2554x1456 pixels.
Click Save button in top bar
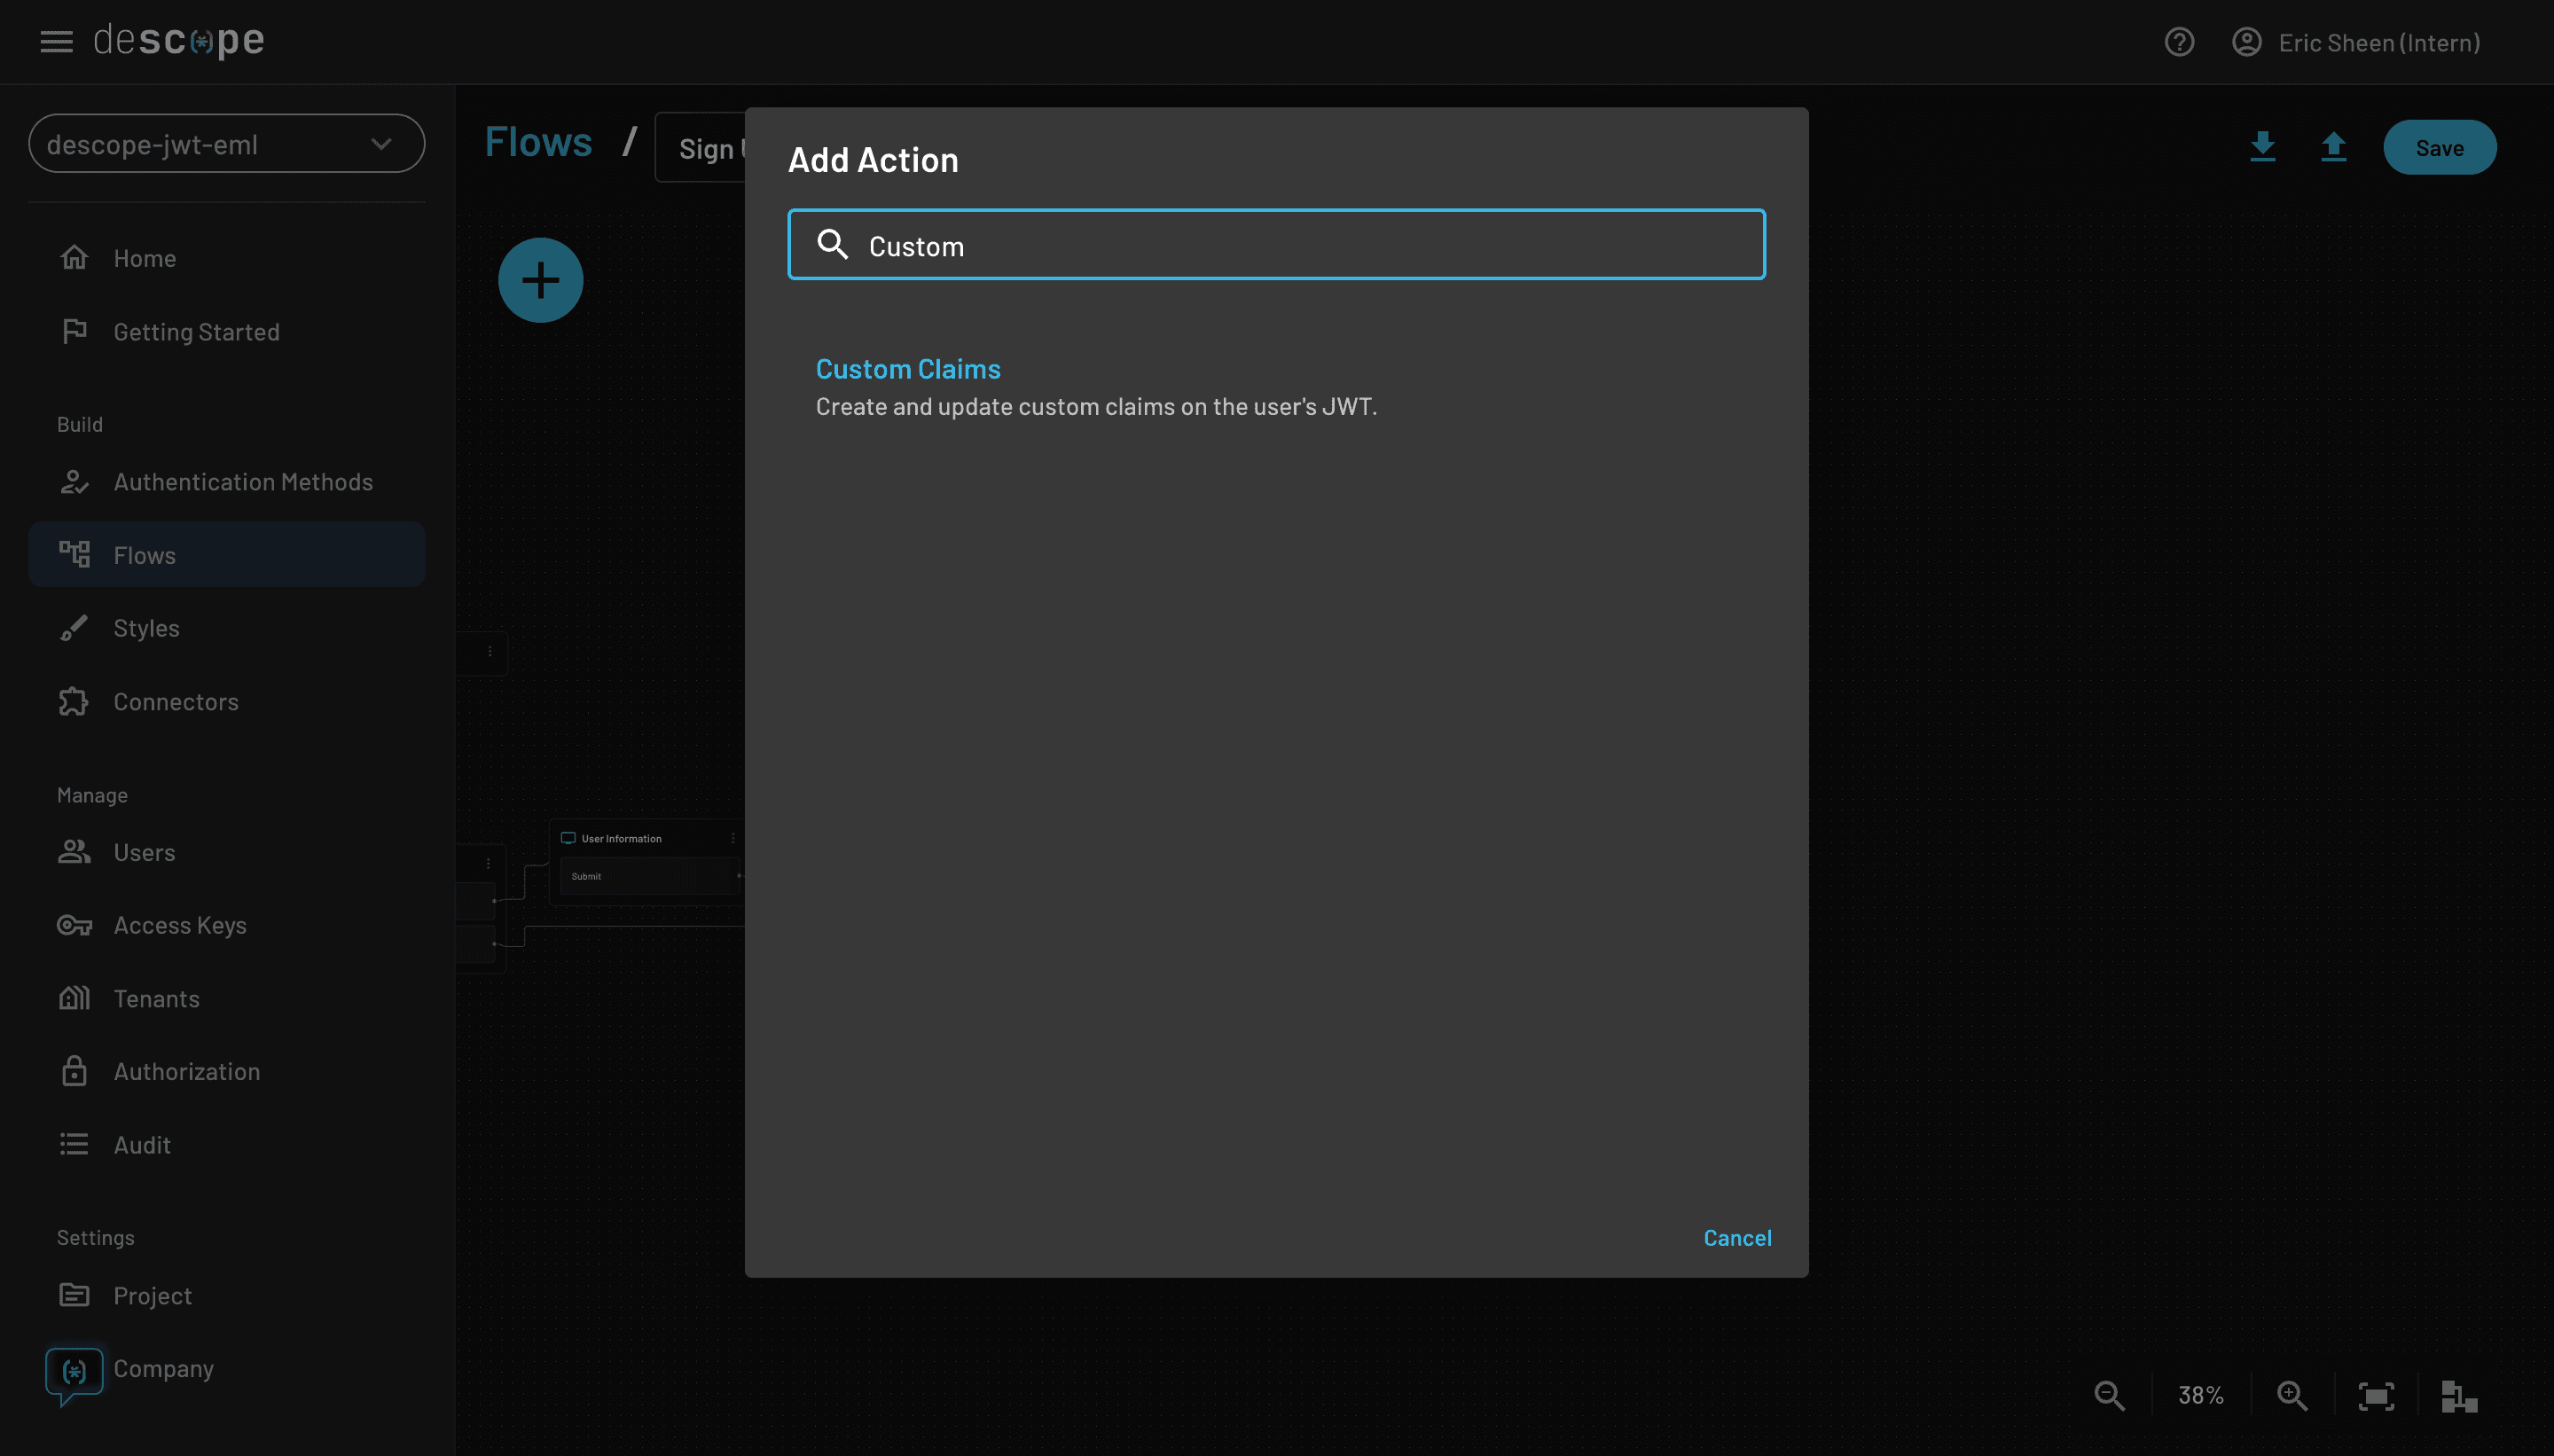[2438, 147]
